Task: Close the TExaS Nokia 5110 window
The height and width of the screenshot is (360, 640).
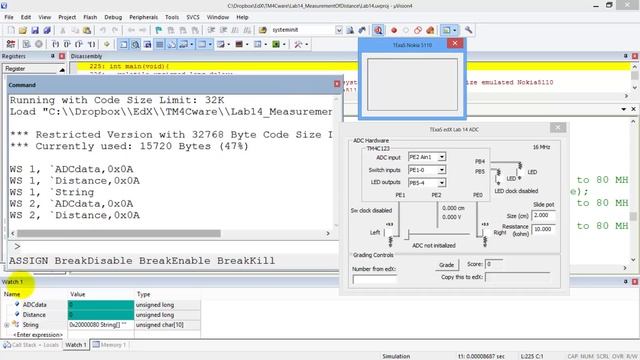Action: pyautogui.click(x=455, y=43)
